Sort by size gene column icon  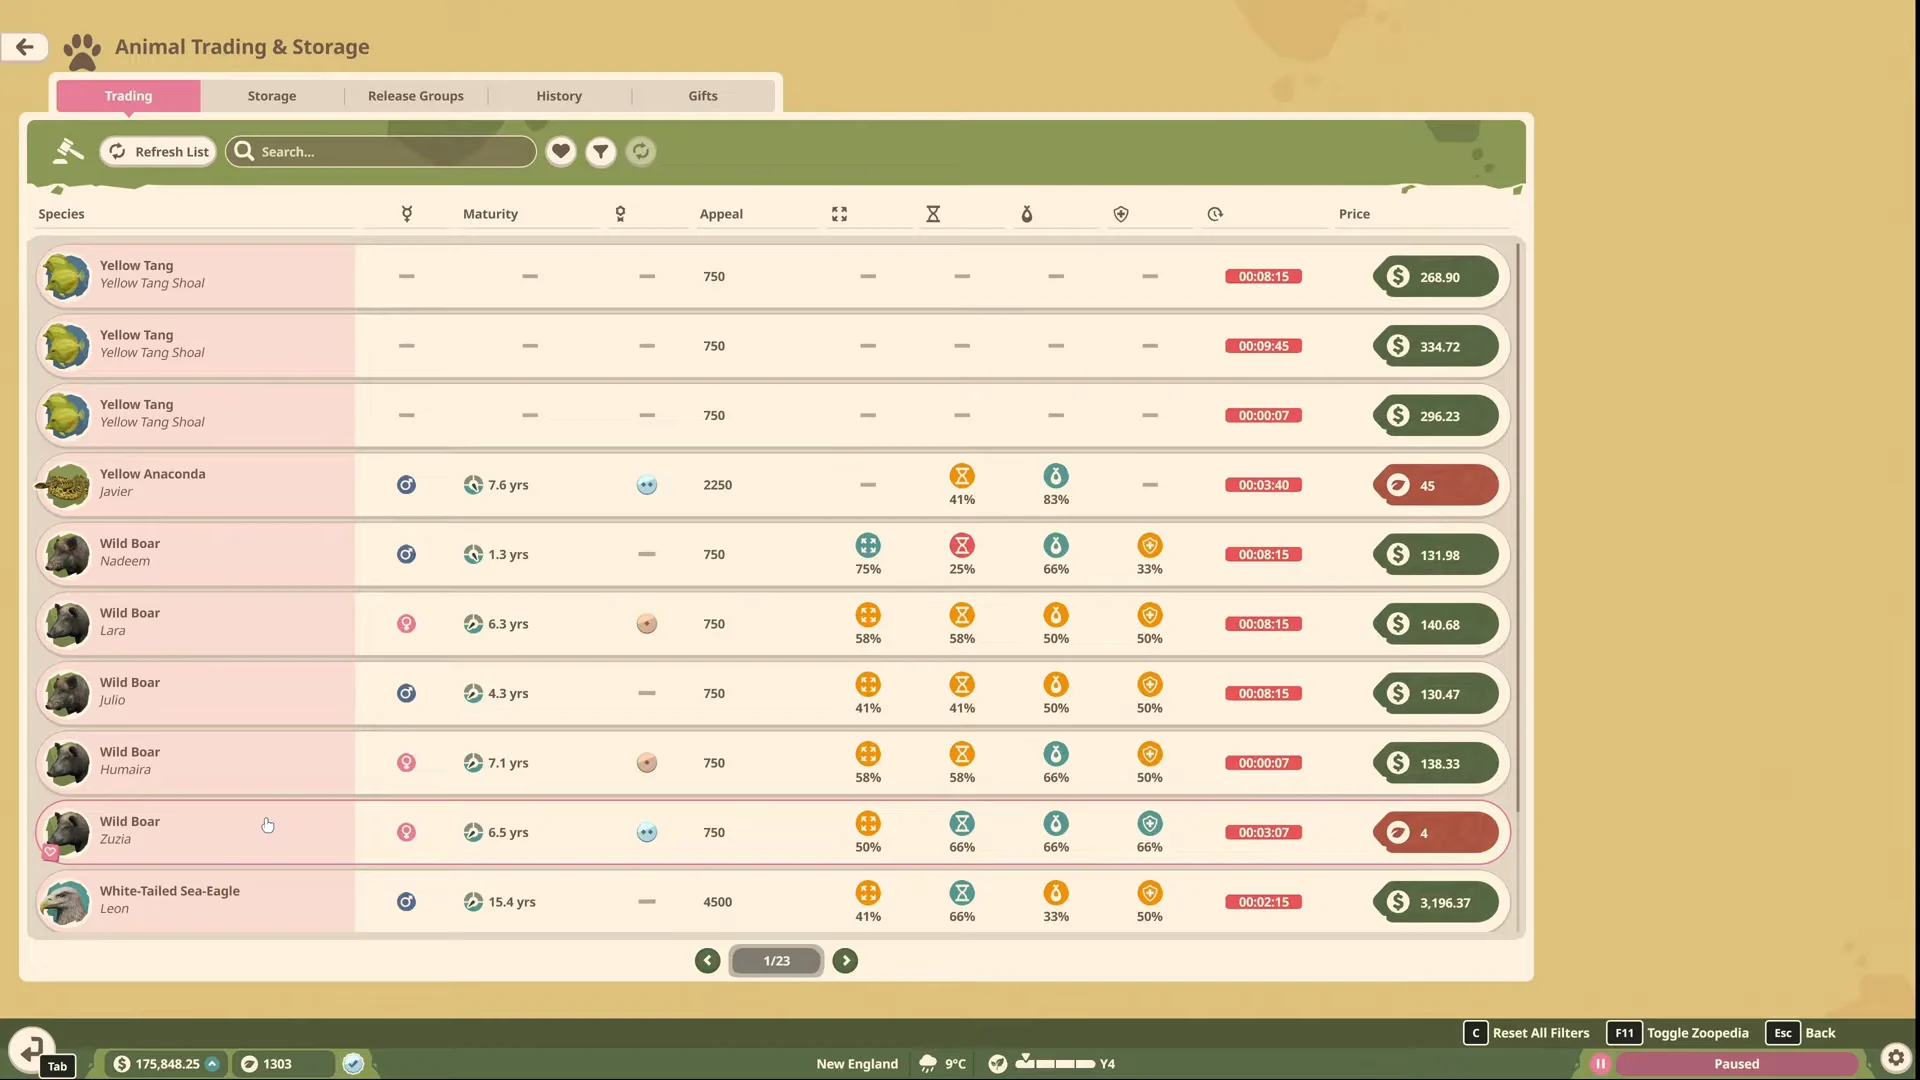(x=839, y=214)
